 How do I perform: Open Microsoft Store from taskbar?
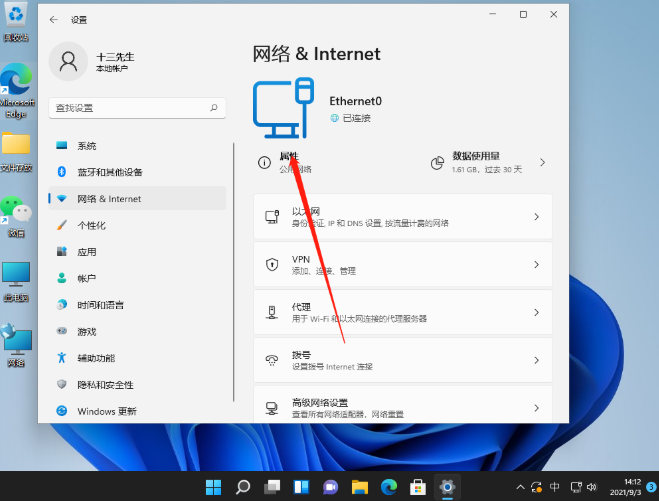(x=418, y=487)
